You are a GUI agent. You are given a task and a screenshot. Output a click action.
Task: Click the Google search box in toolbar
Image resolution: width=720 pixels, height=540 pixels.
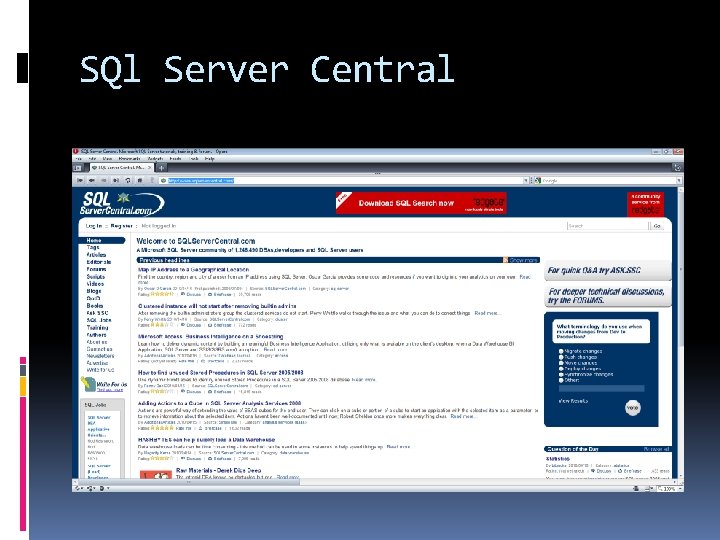(x=608, y=181)
